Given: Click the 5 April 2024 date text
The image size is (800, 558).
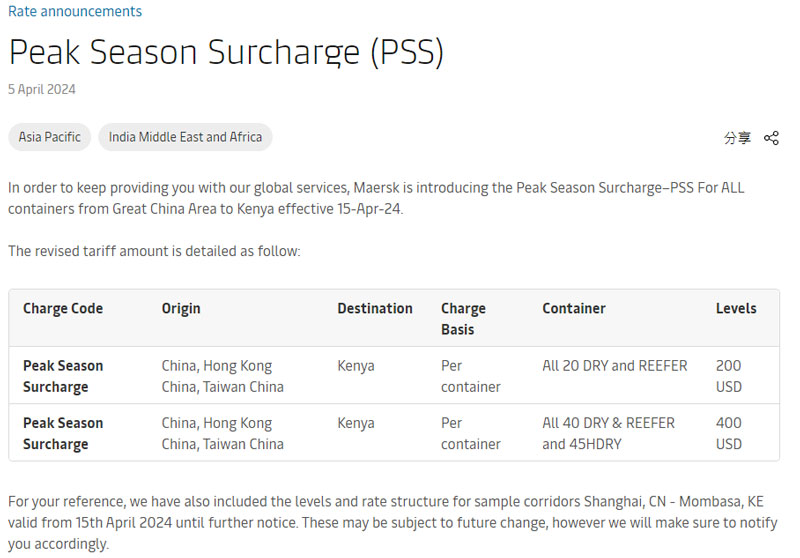Looking at the screenshot, I should 42,89.
